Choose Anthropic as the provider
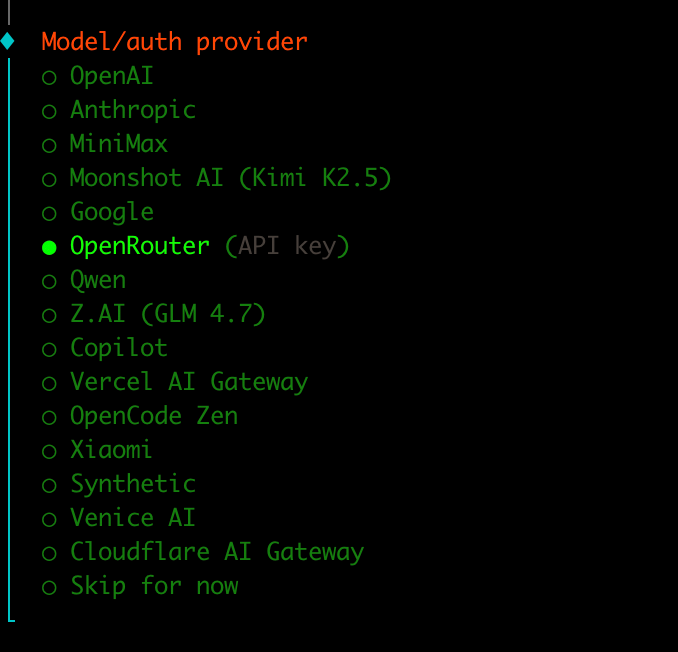 [132, 110]
